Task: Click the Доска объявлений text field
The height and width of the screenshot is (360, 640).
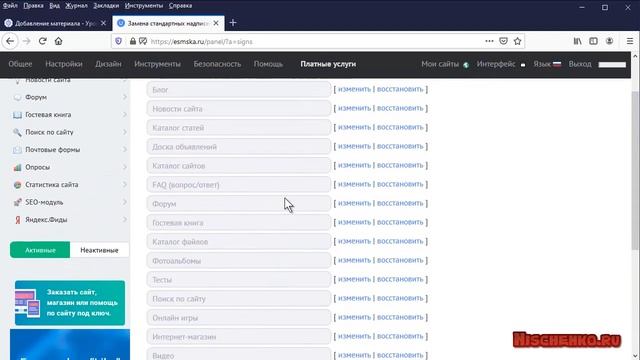Action: click(239, 147)
